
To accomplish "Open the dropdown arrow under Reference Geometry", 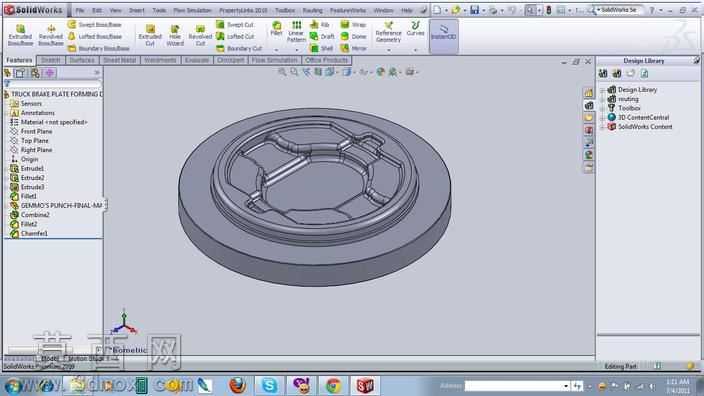I will coord(388,50).
